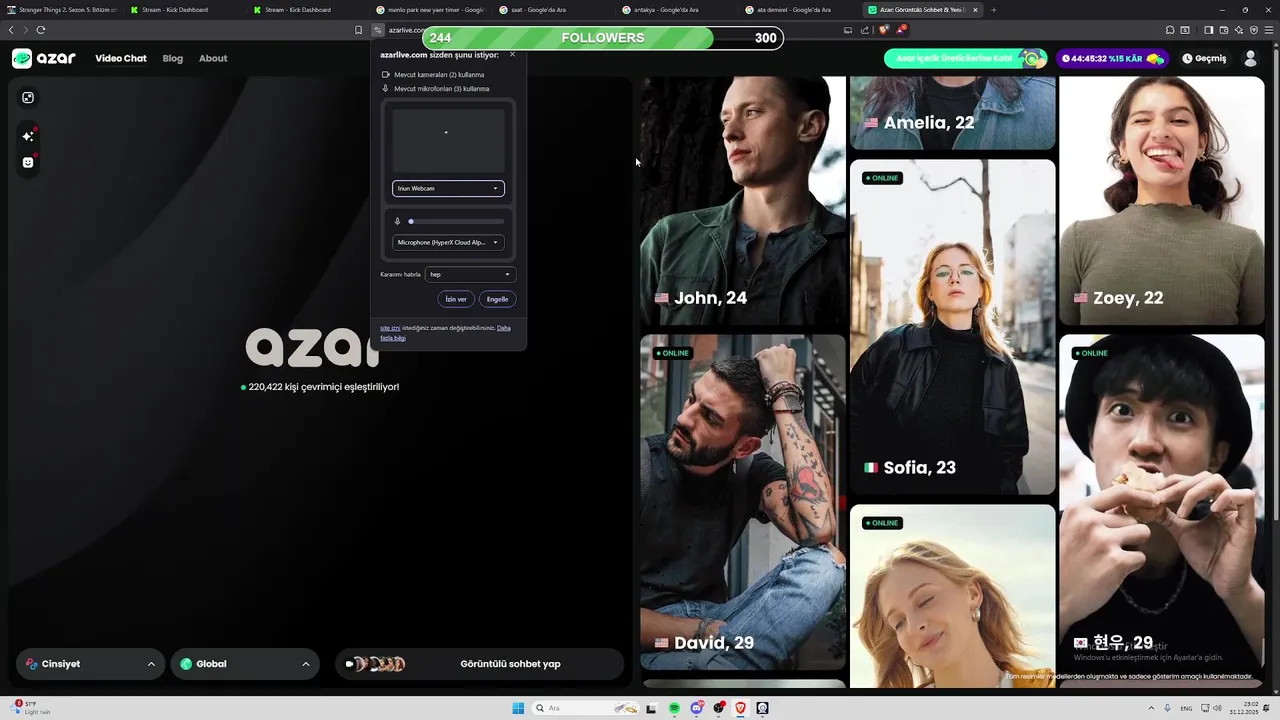Open the Iriun Webcam camera dropdown
Screen dimensions: 1280x720
tap(448, 188)
